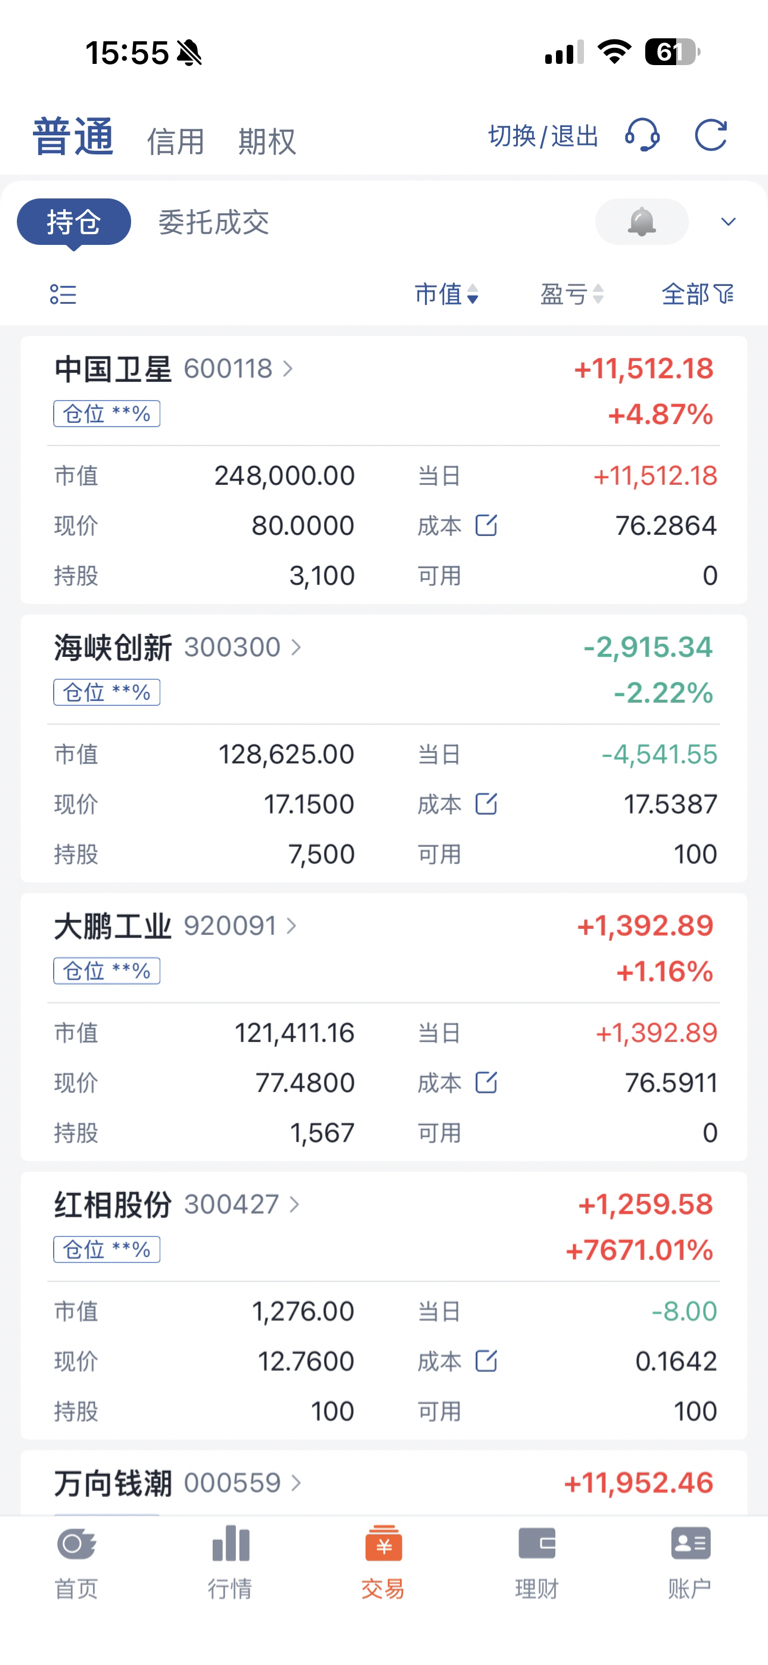Screen dimensions: 768x1665
Task: Go to 首页 home icon
Action: click(76, 1561)
